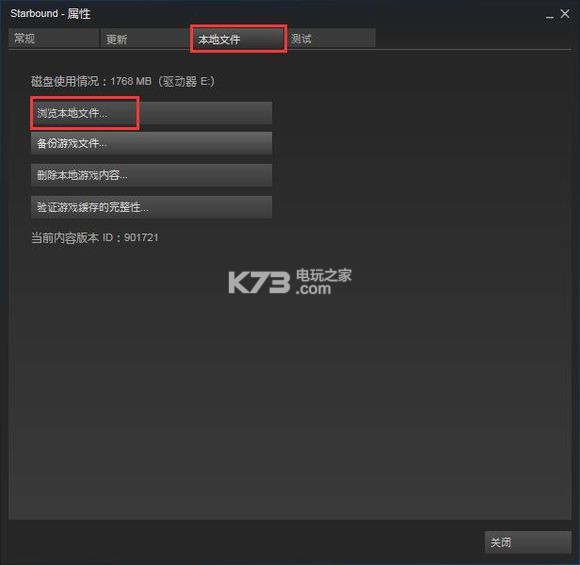Viewport: 580px width, 565px height.
Task: Select the 本地文件 tab
Action: pyautogui.click(x=238, y=38)
